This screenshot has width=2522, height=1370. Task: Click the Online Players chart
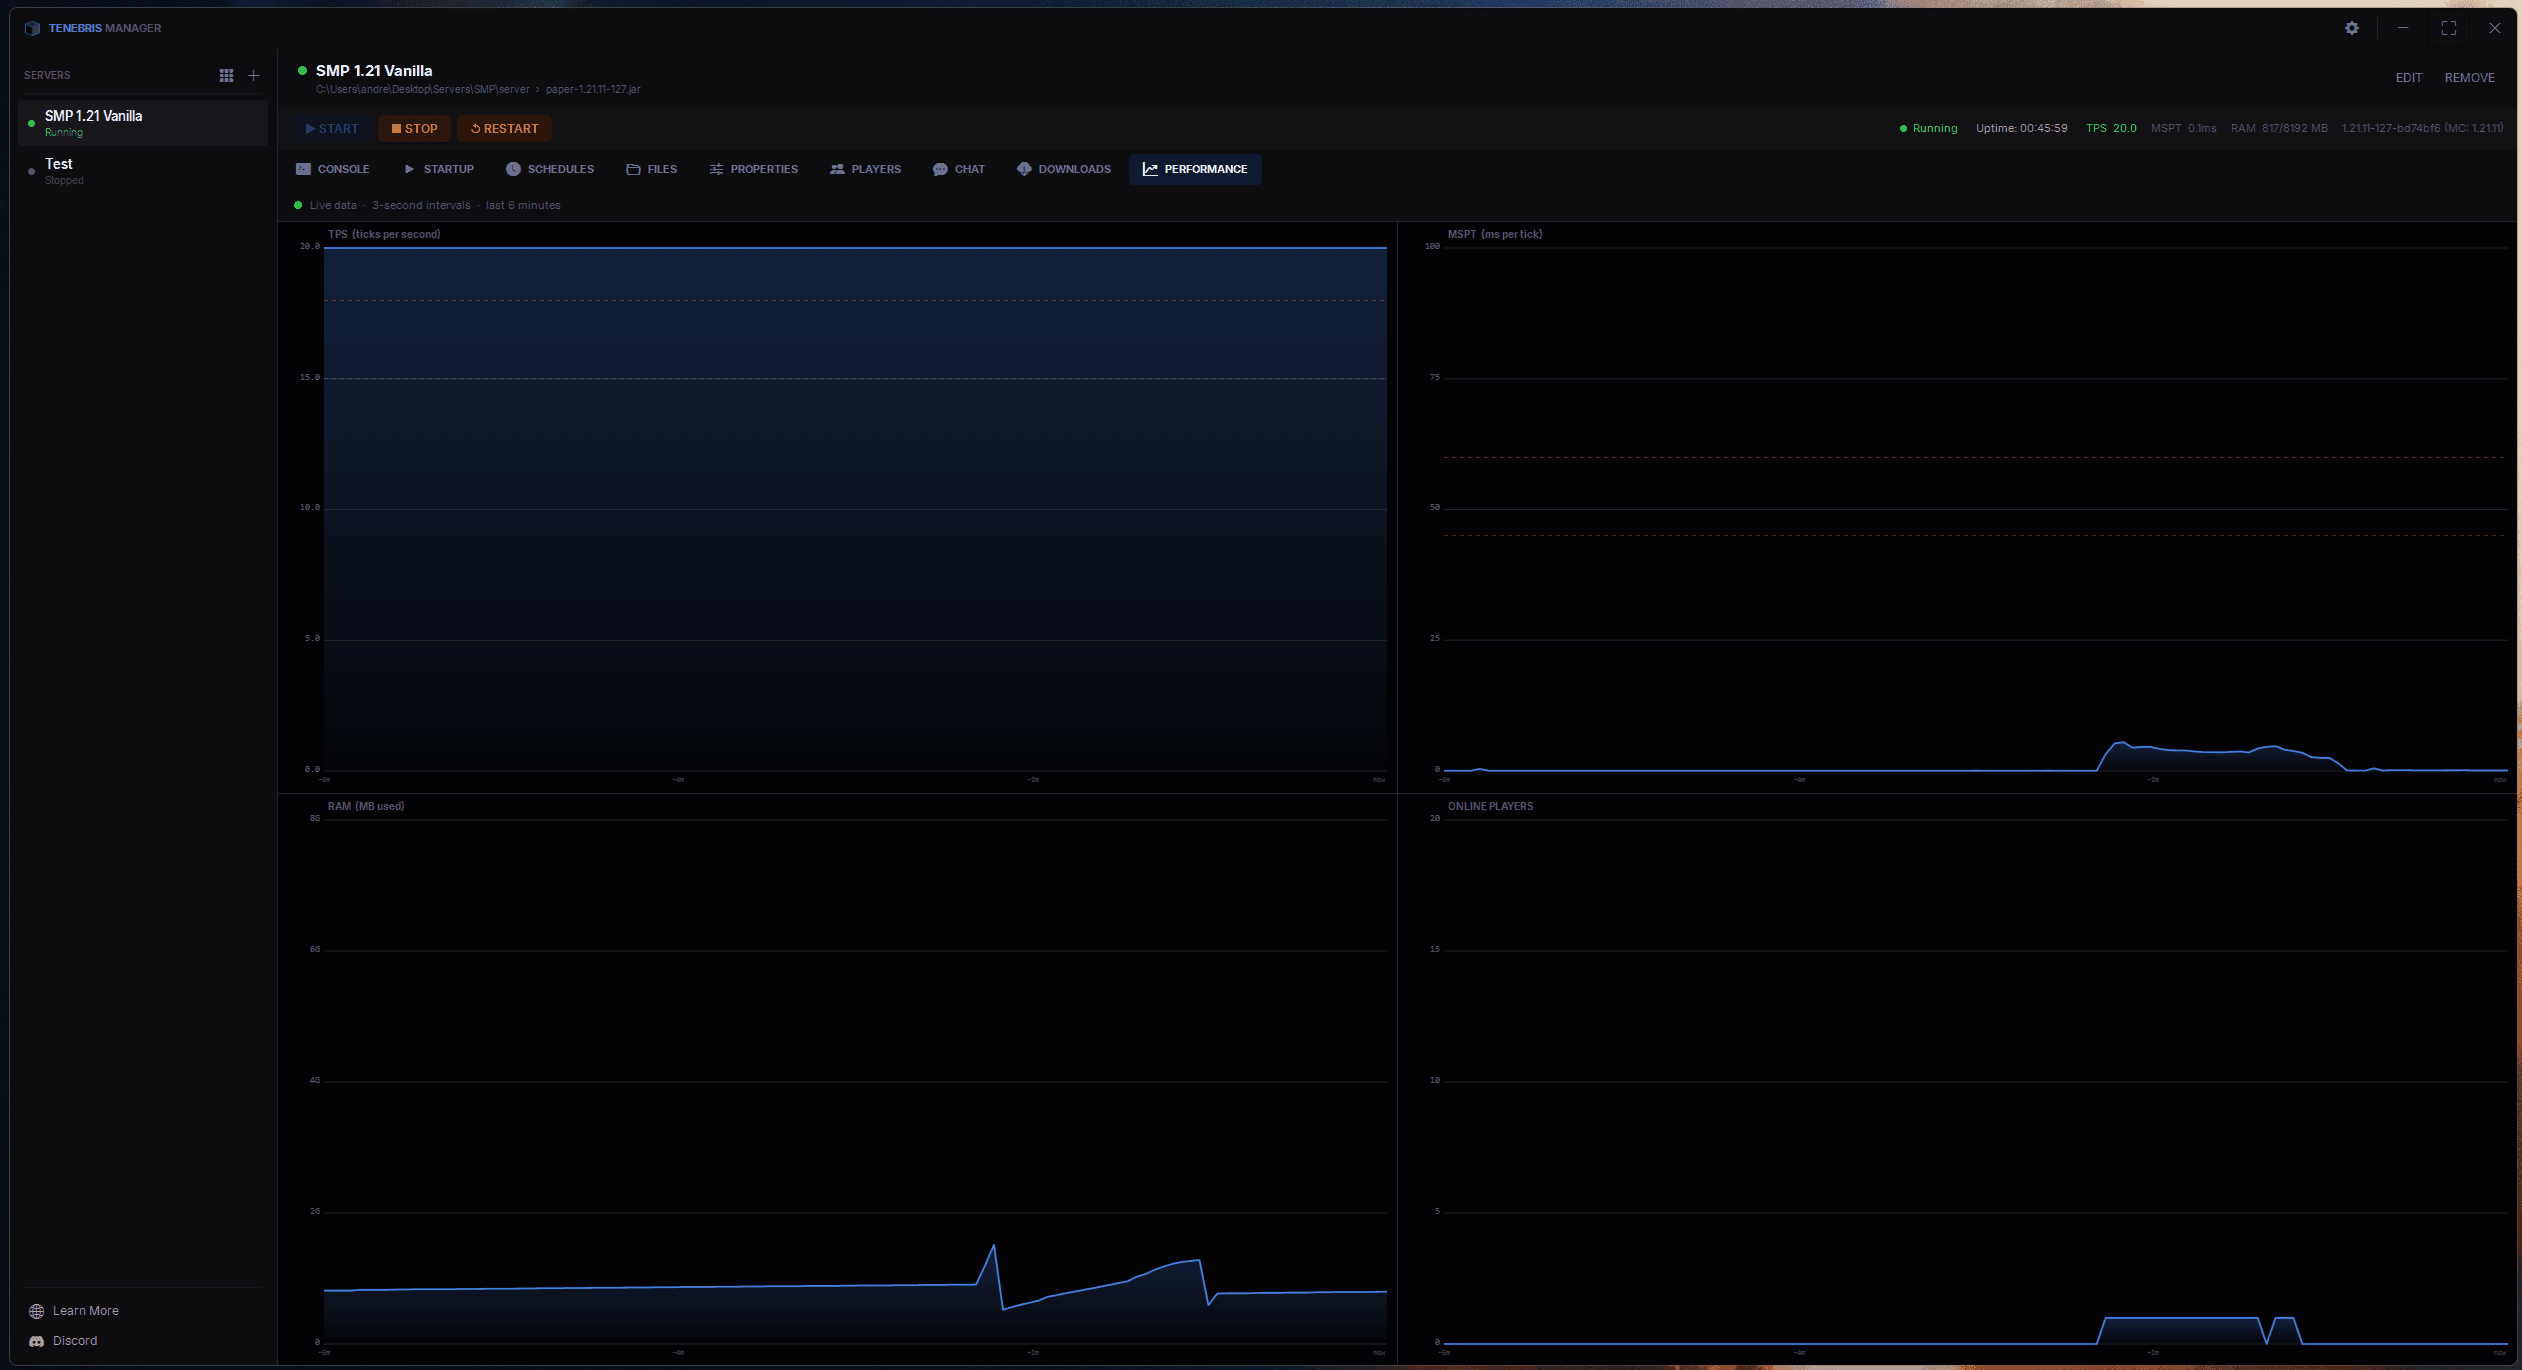click(x=1957, y=1080)
